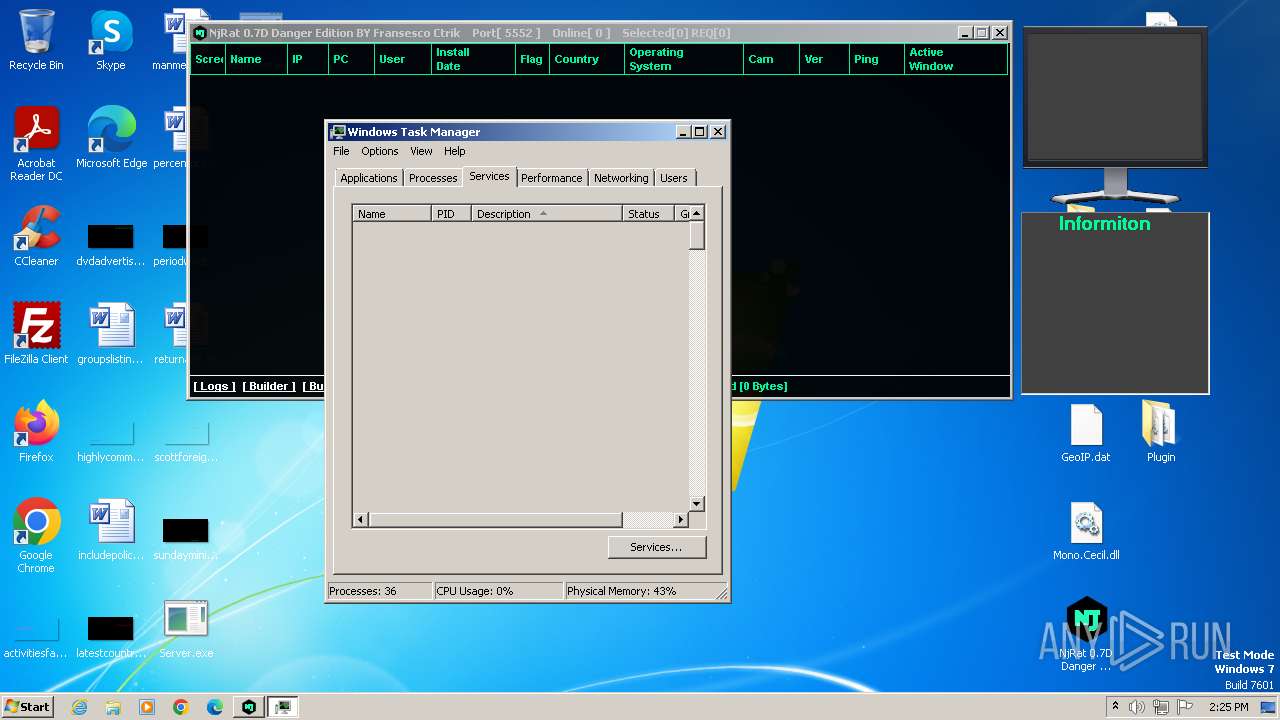Open [Logs] link in NjRat window

(215, 386)
